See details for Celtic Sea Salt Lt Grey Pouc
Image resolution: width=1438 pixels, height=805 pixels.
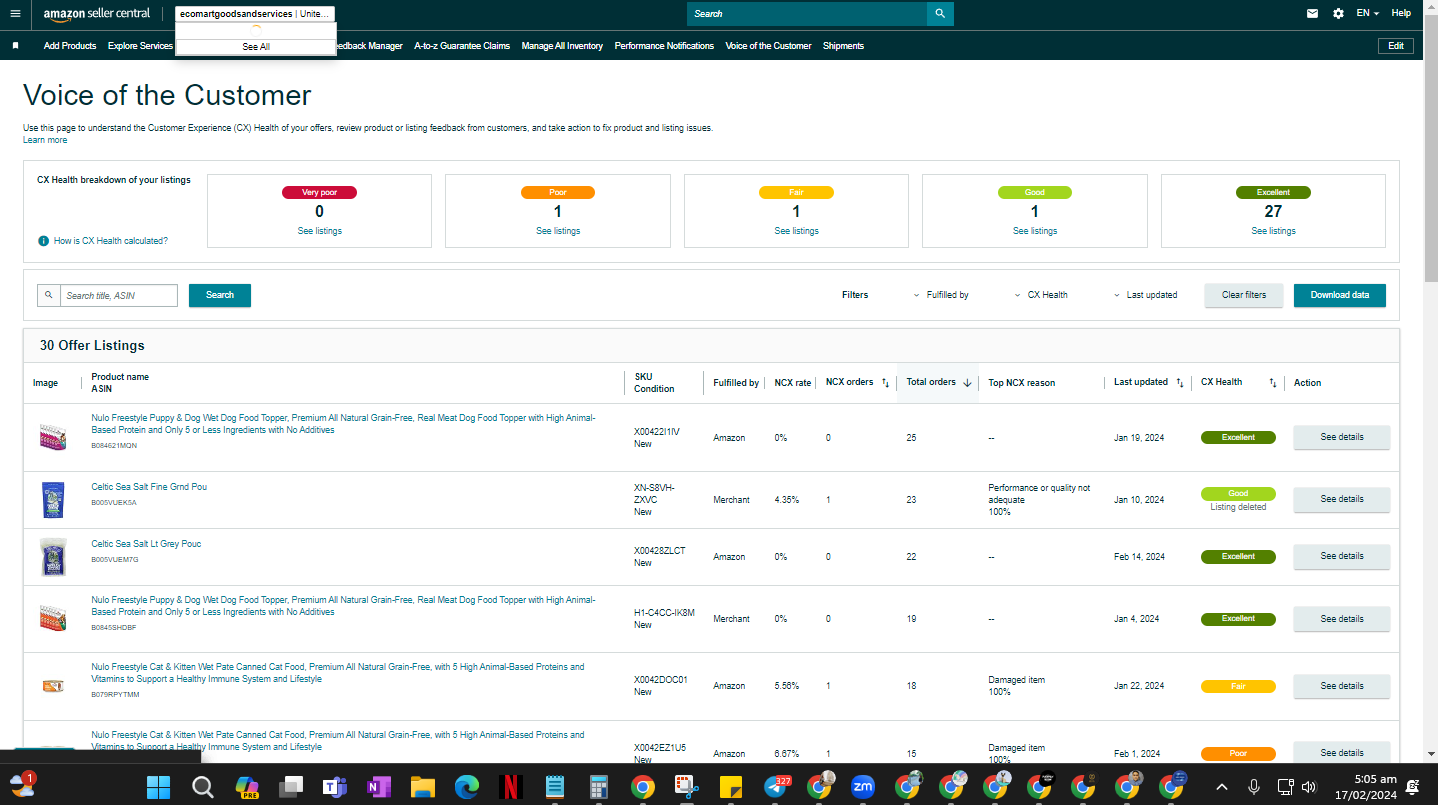click(x=1341, y=556)
